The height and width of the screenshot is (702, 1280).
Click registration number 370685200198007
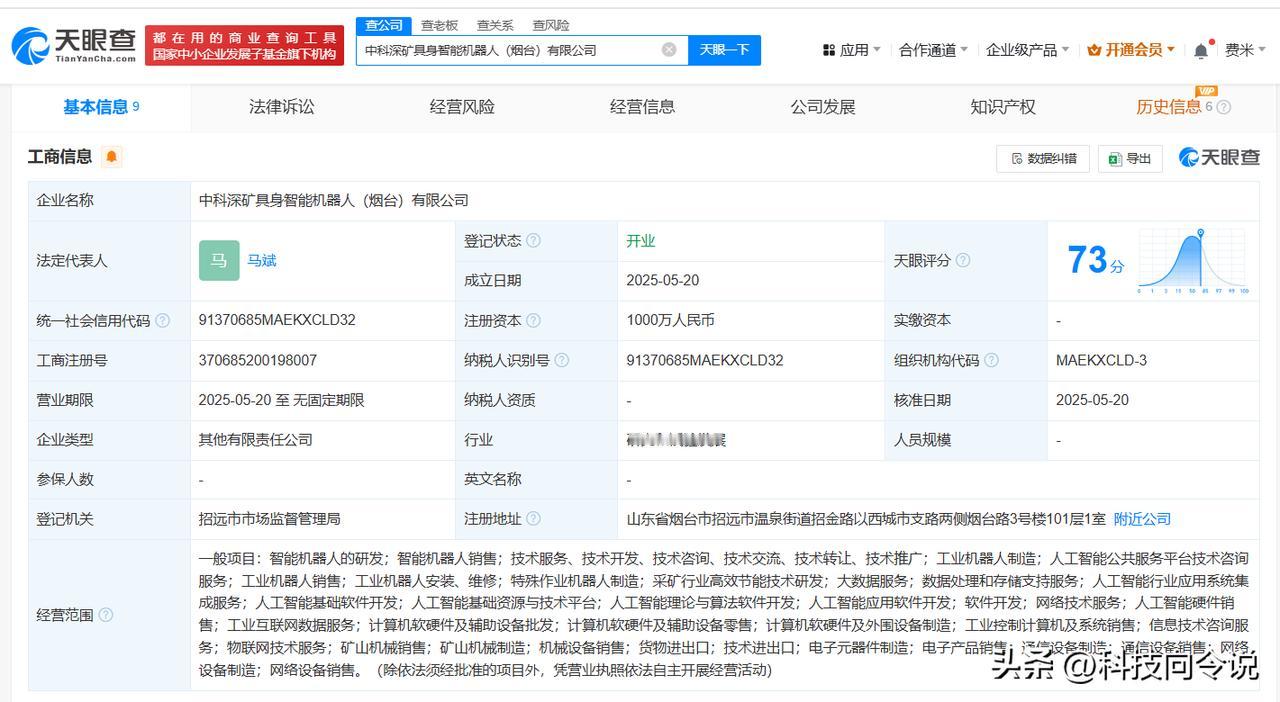pyautogui.click(x=258, y=360)
